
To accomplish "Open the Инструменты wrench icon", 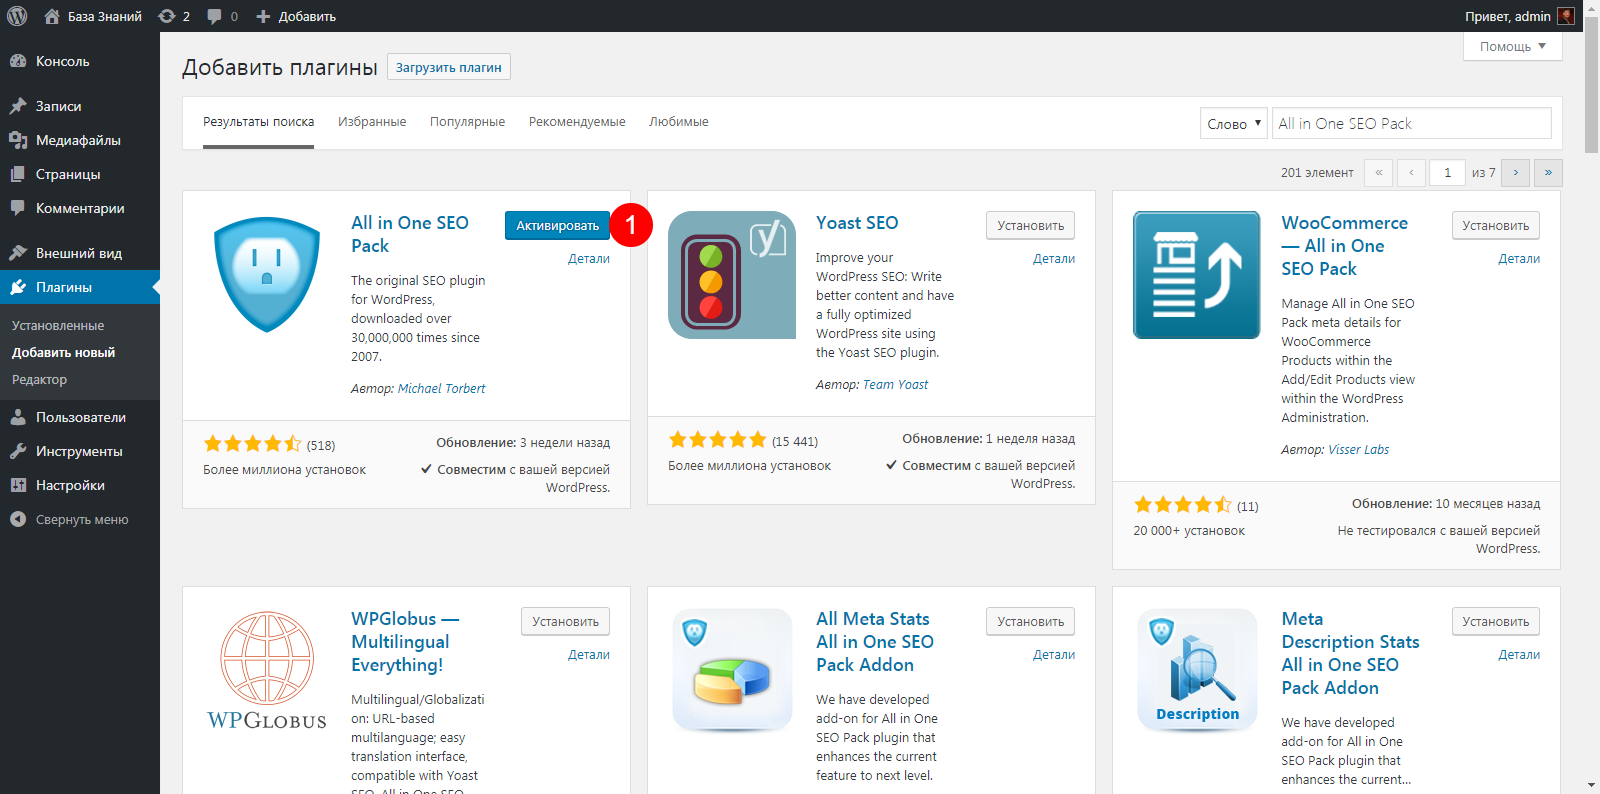I will click(x=18, y=451).
